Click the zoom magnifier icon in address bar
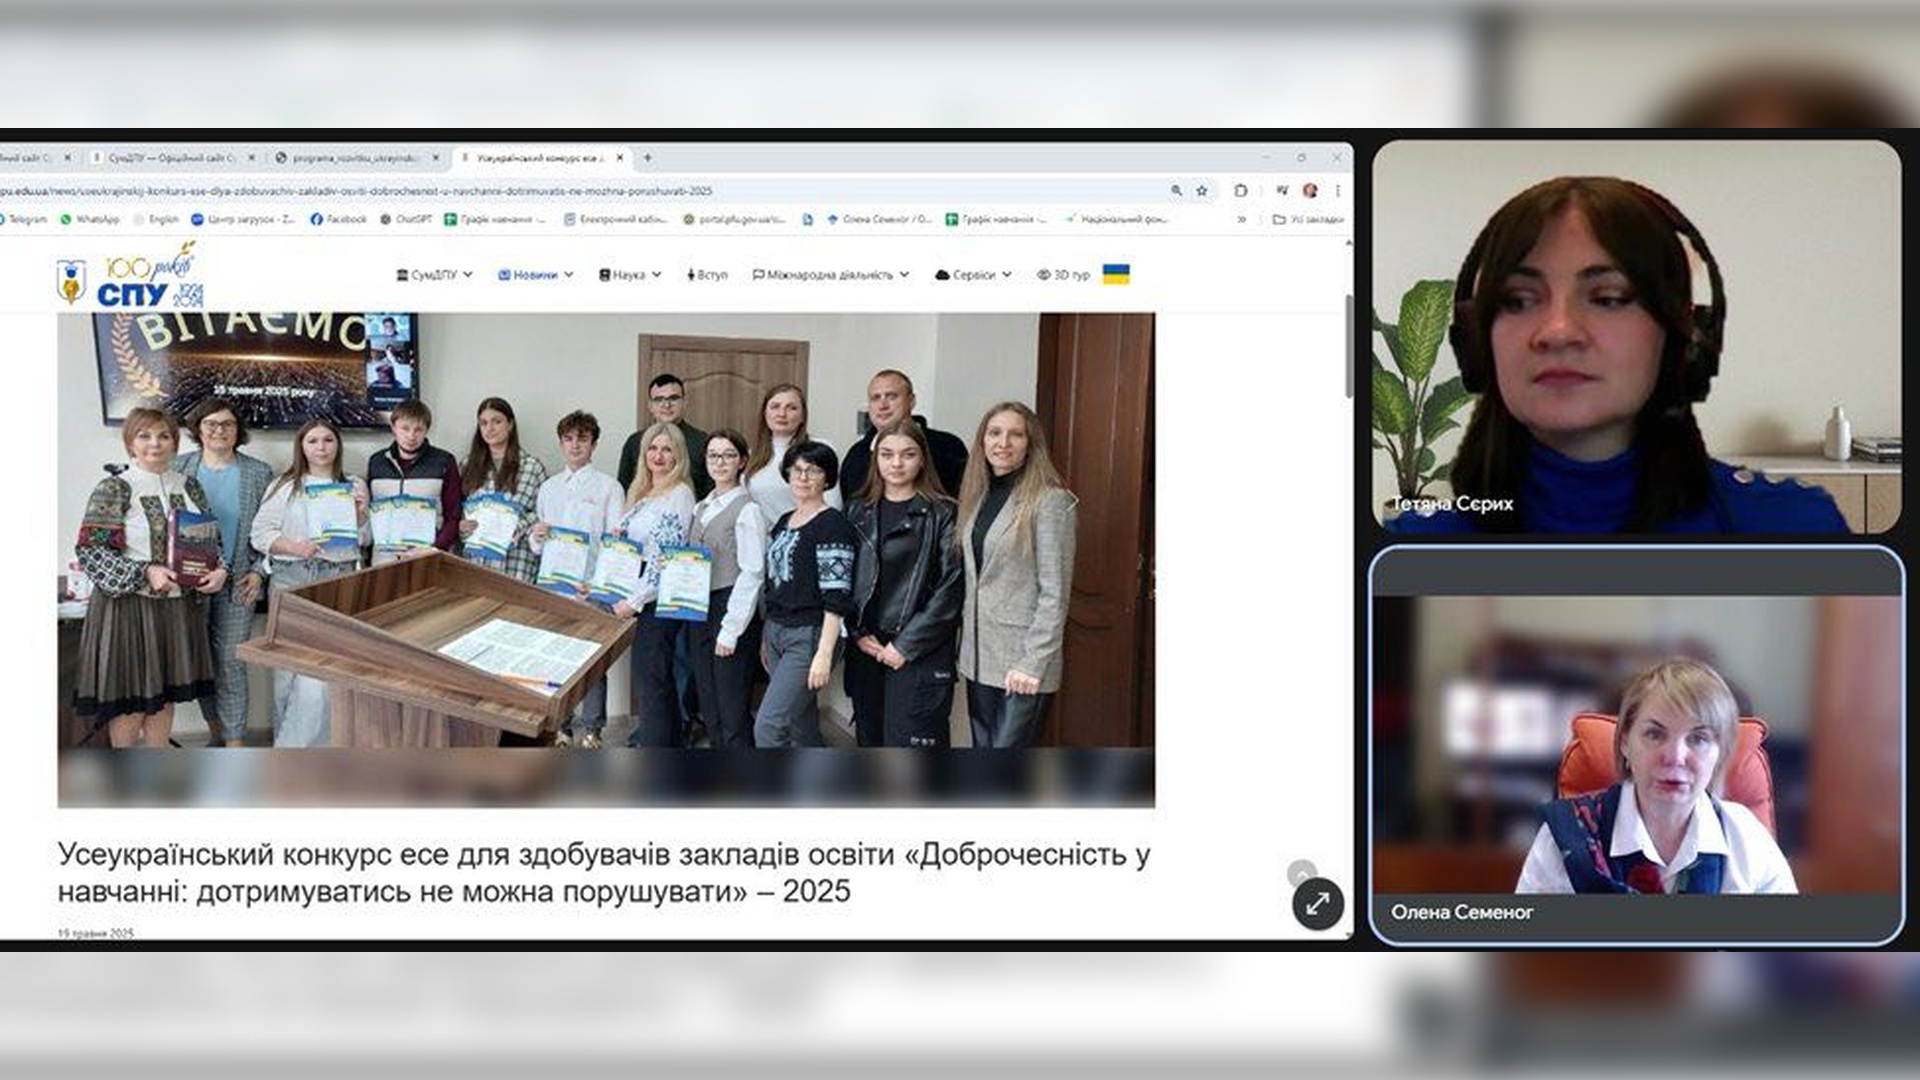The image size is (1920, 1080). (1176, 190)
